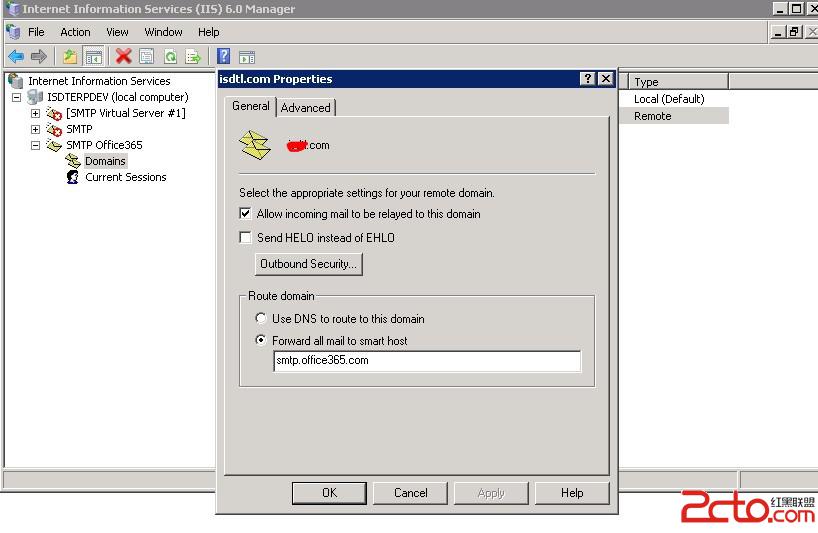818x533 pixels.
Task: Click the Outbound Security button
Action: tap(308, 264)
